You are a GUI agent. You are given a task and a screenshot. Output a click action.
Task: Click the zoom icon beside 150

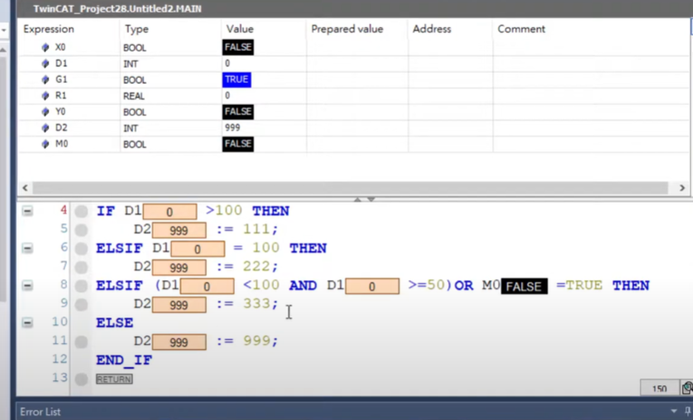(686, 388)
